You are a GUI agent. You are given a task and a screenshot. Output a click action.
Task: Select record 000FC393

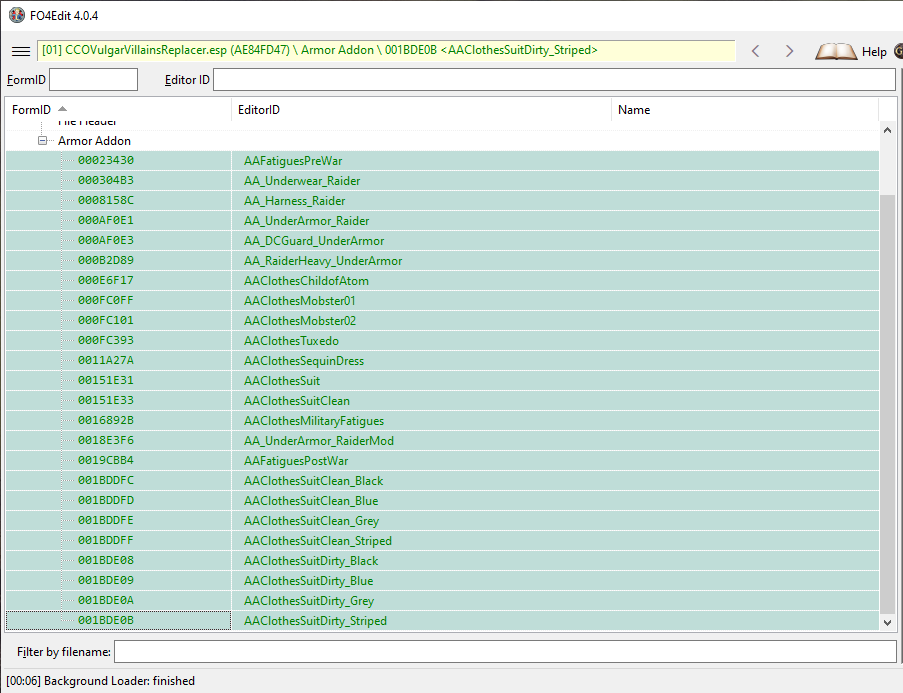[105, 340]
